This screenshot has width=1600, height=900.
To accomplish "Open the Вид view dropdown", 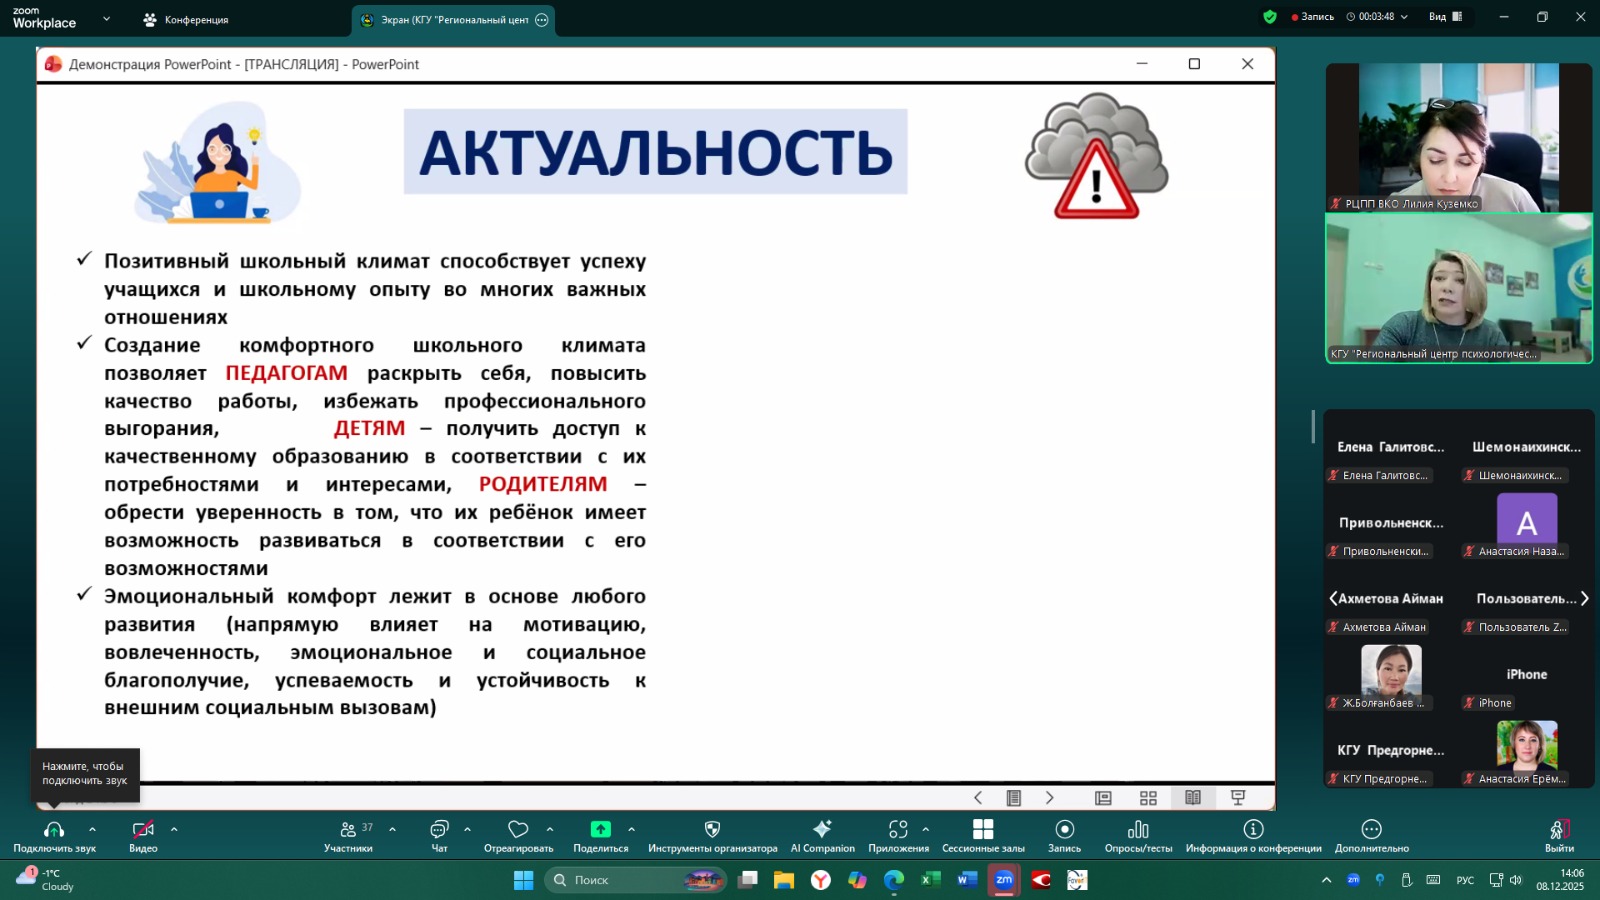I will (x=1444, y=17).
